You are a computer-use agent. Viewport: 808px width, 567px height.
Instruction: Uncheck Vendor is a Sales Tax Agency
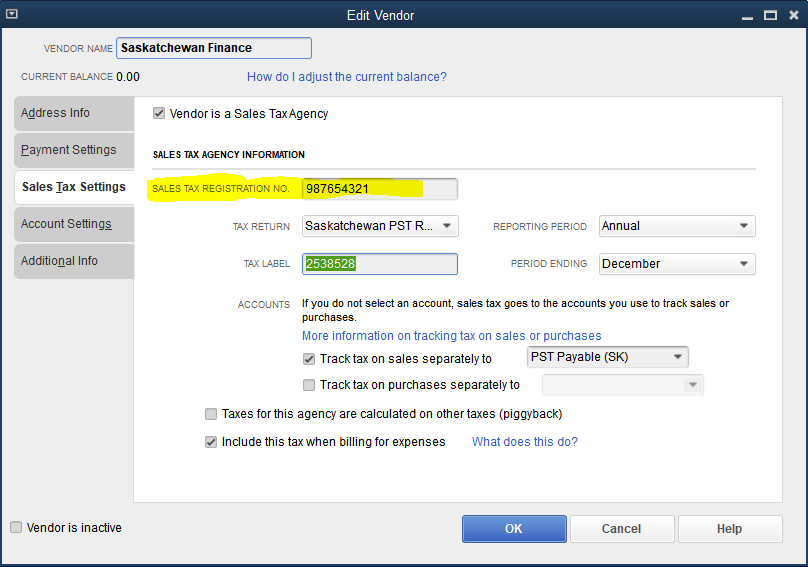[x=159, y=113]
